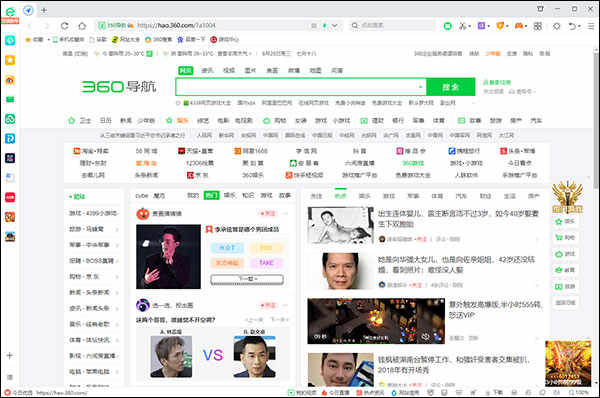Reload the current page
This screenshot has width=600, height=398.
64,26
